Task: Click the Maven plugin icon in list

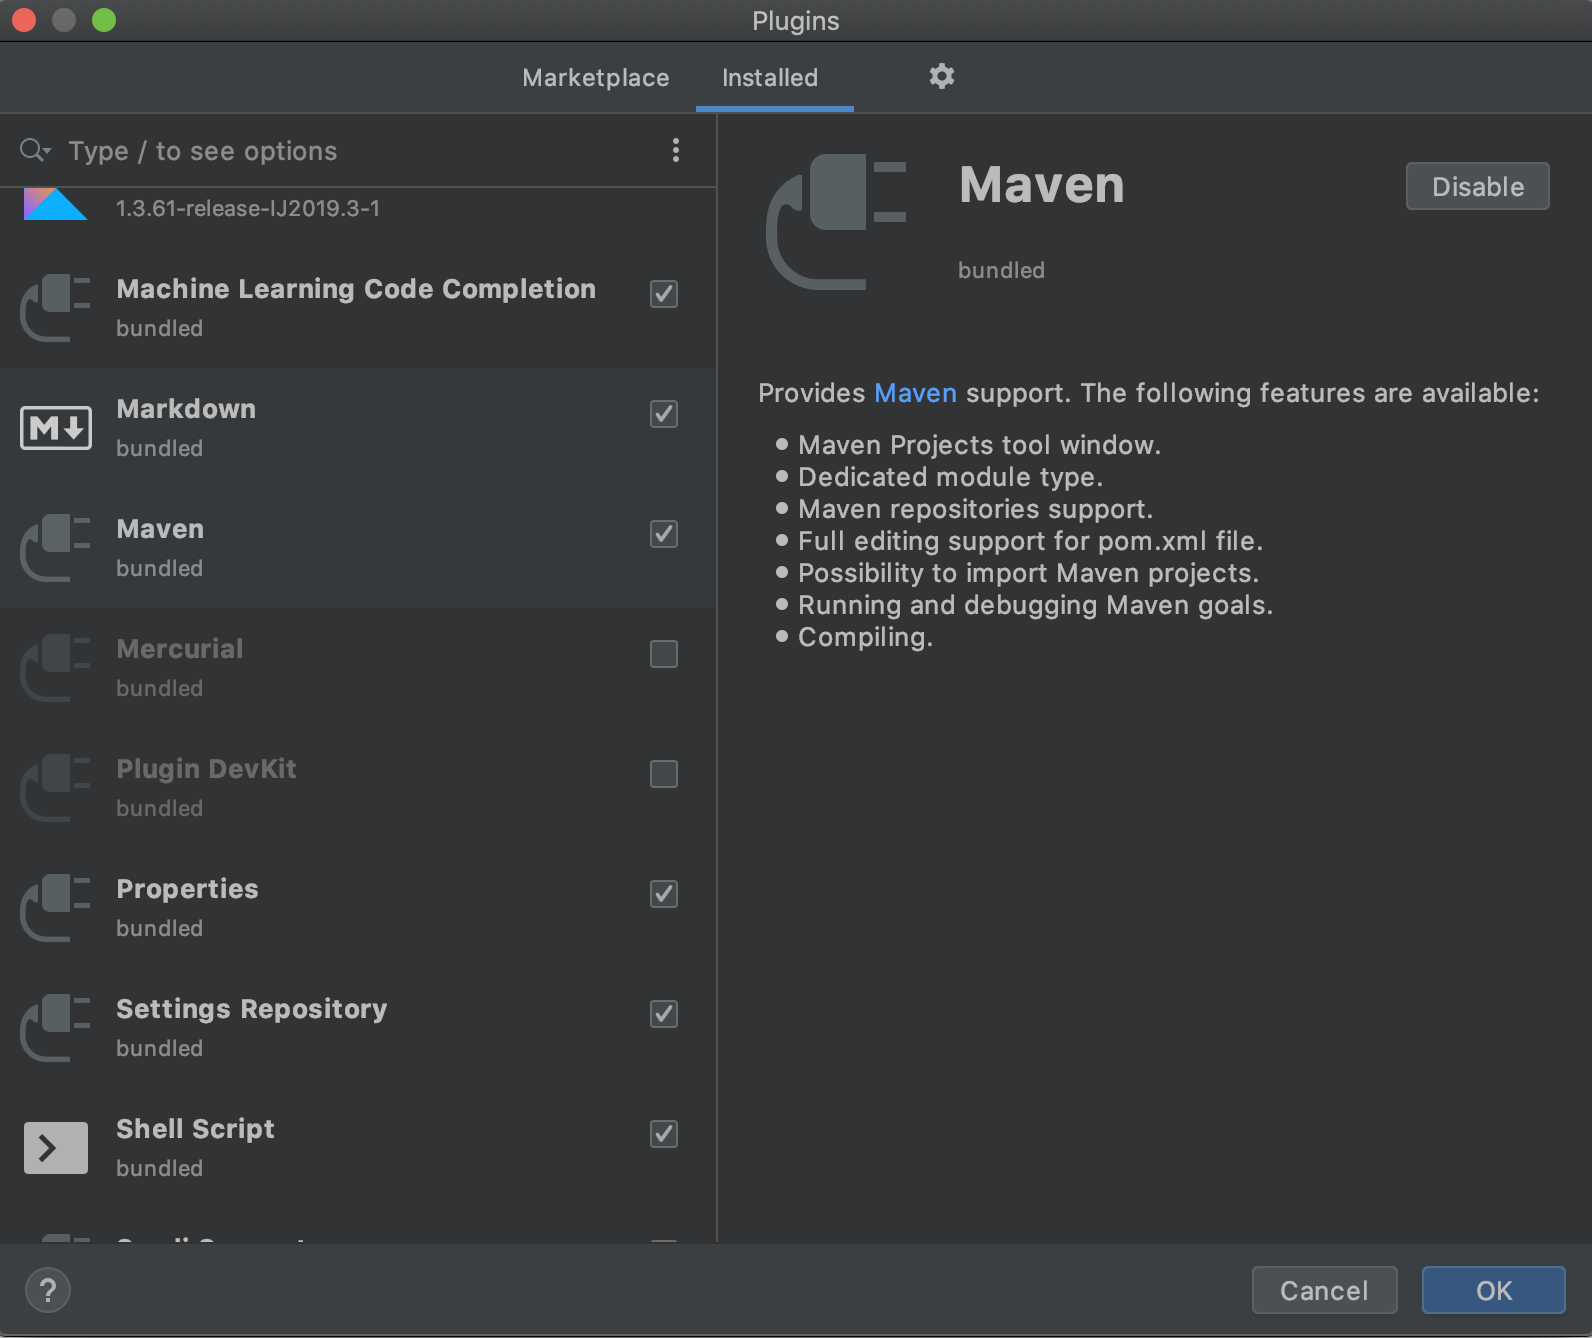Action: pyautogui.click(x=56, y=548)
